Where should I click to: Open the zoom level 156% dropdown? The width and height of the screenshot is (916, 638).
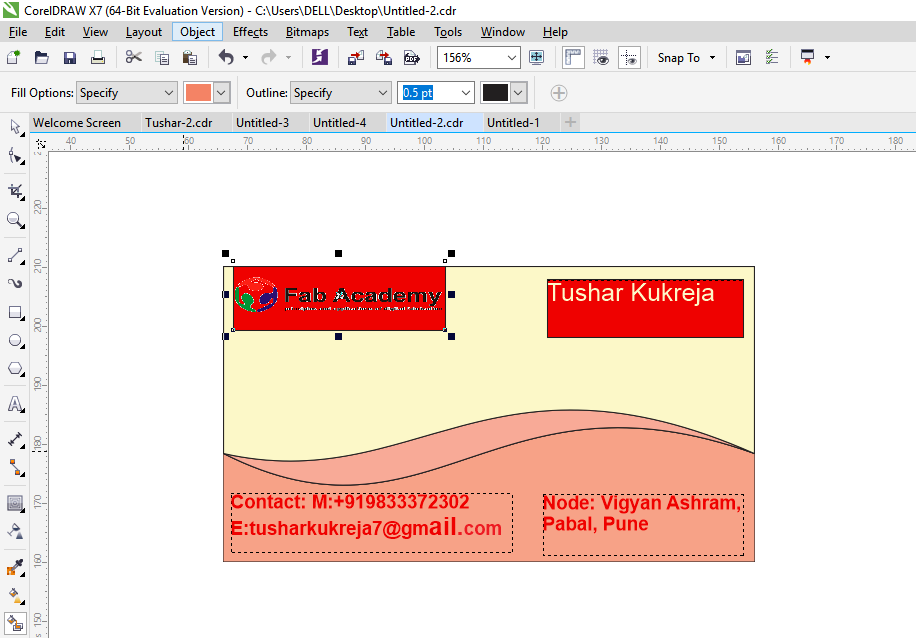(512, 58)
